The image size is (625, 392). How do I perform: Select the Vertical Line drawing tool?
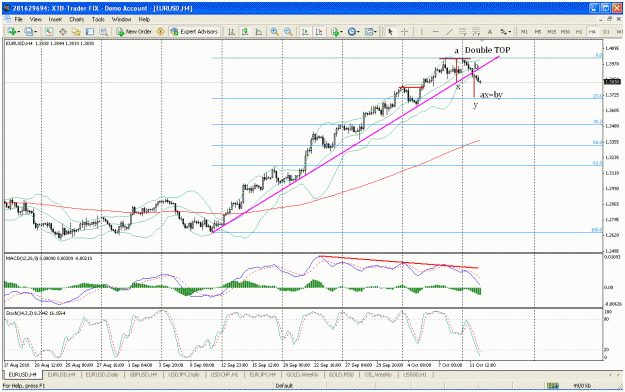[x=421, y=32]
